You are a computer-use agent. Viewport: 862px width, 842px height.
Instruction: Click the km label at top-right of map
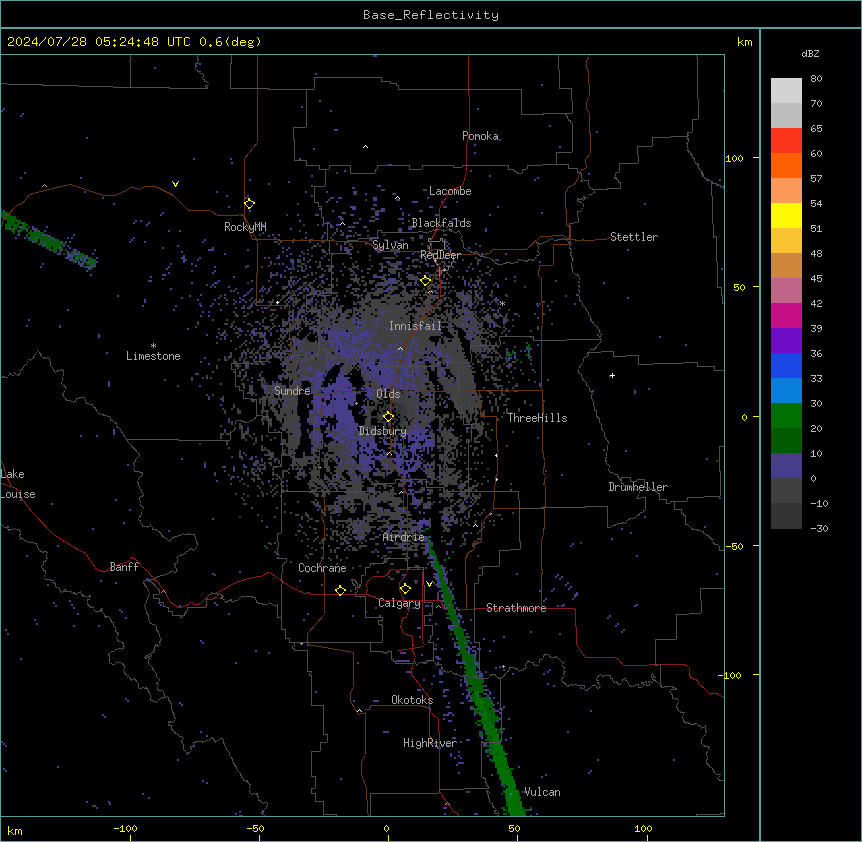coord(745,42)
